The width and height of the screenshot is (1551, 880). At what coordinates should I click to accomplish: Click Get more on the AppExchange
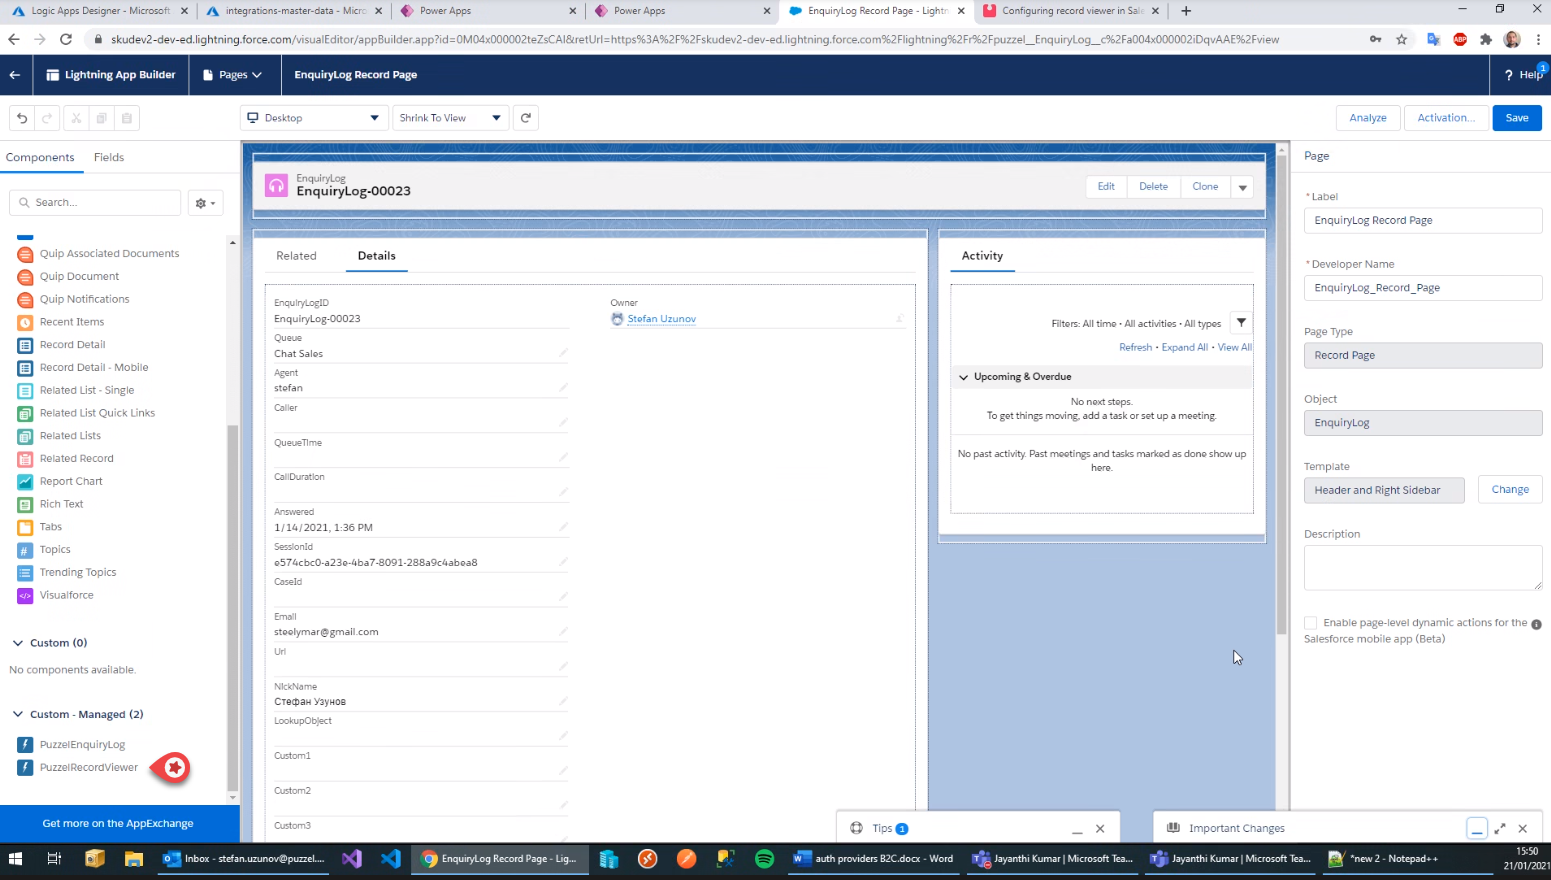[x=118, y=824]
